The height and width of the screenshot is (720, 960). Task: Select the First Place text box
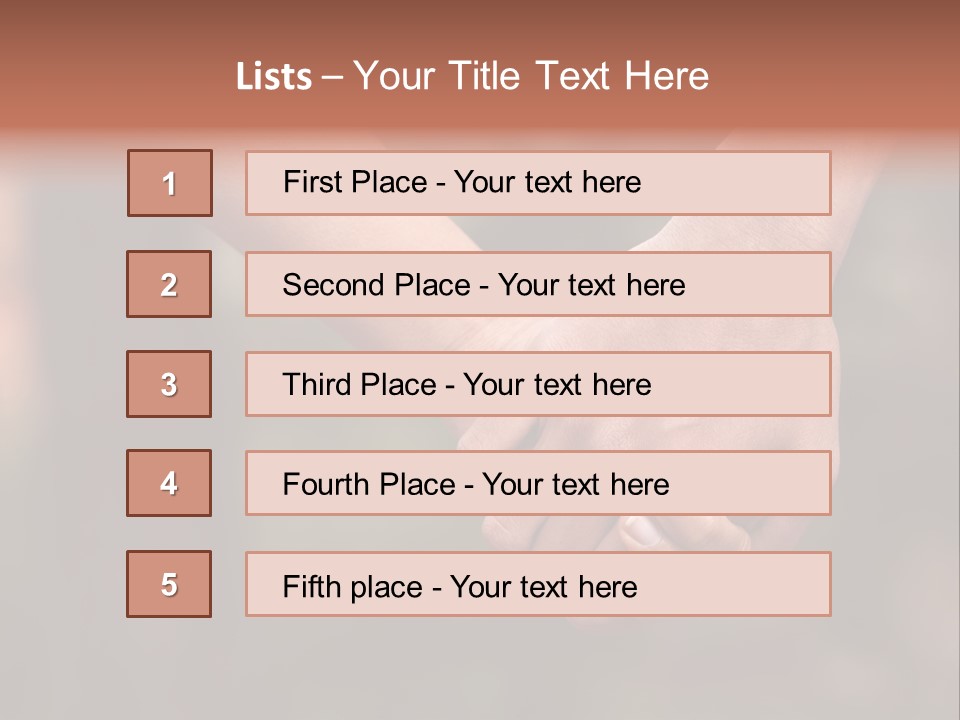tap(538, 183)
